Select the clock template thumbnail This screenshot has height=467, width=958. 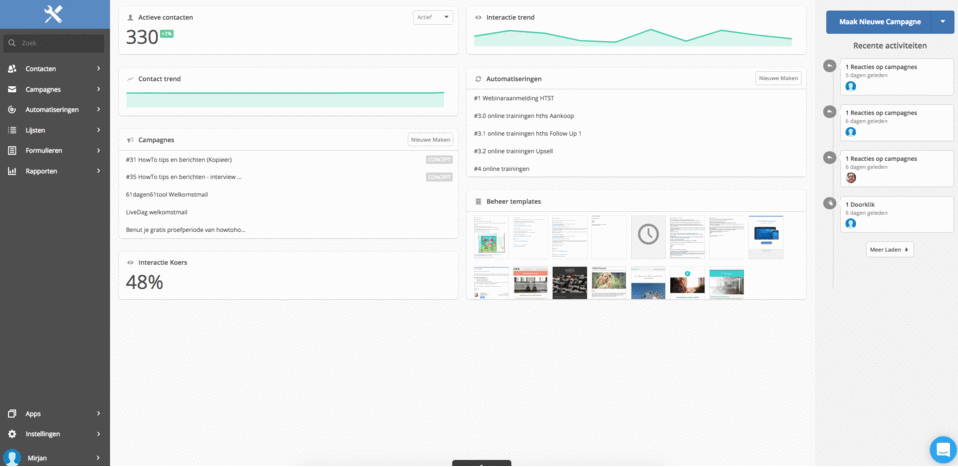click(x=648, y=234)
